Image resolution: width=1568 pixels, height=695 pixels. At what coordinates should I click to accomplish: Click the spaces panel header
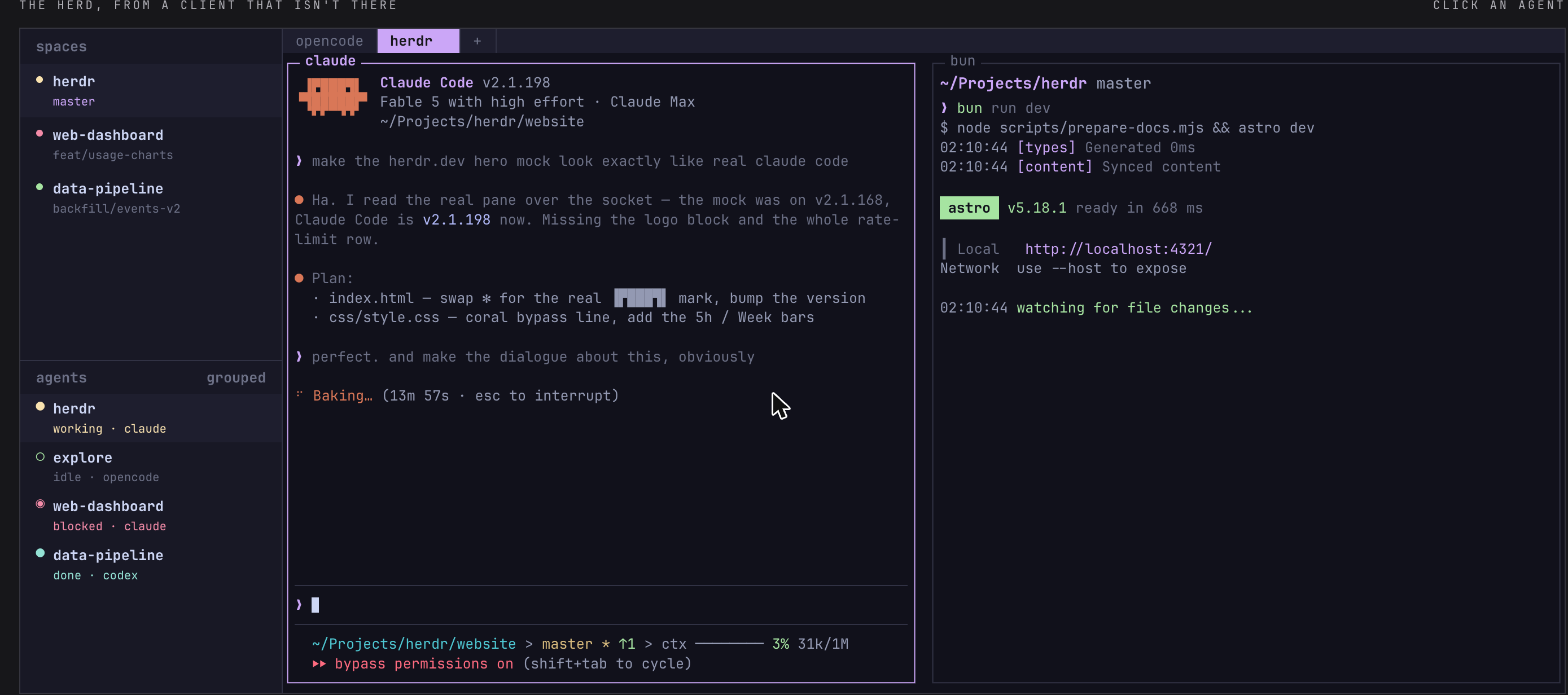coord(61,47)
